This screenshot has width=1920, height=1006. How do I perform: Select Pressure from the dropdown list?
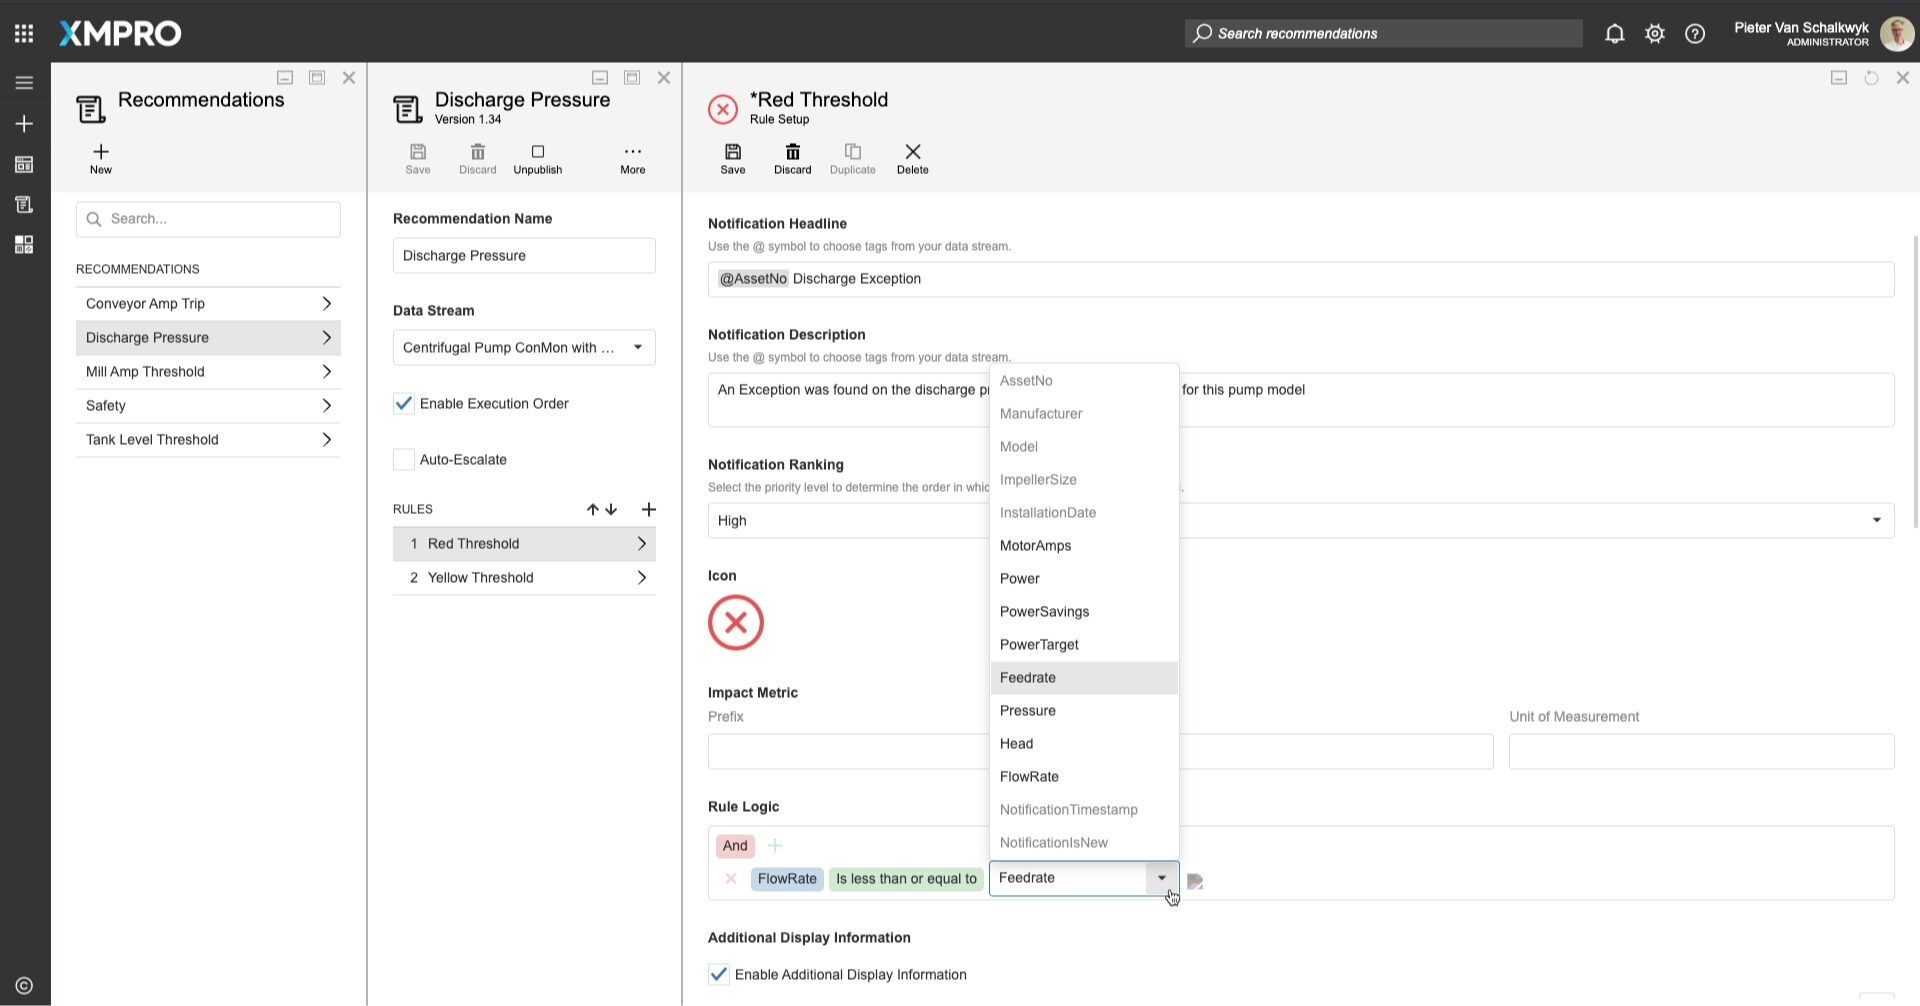tap(1027, 710)
